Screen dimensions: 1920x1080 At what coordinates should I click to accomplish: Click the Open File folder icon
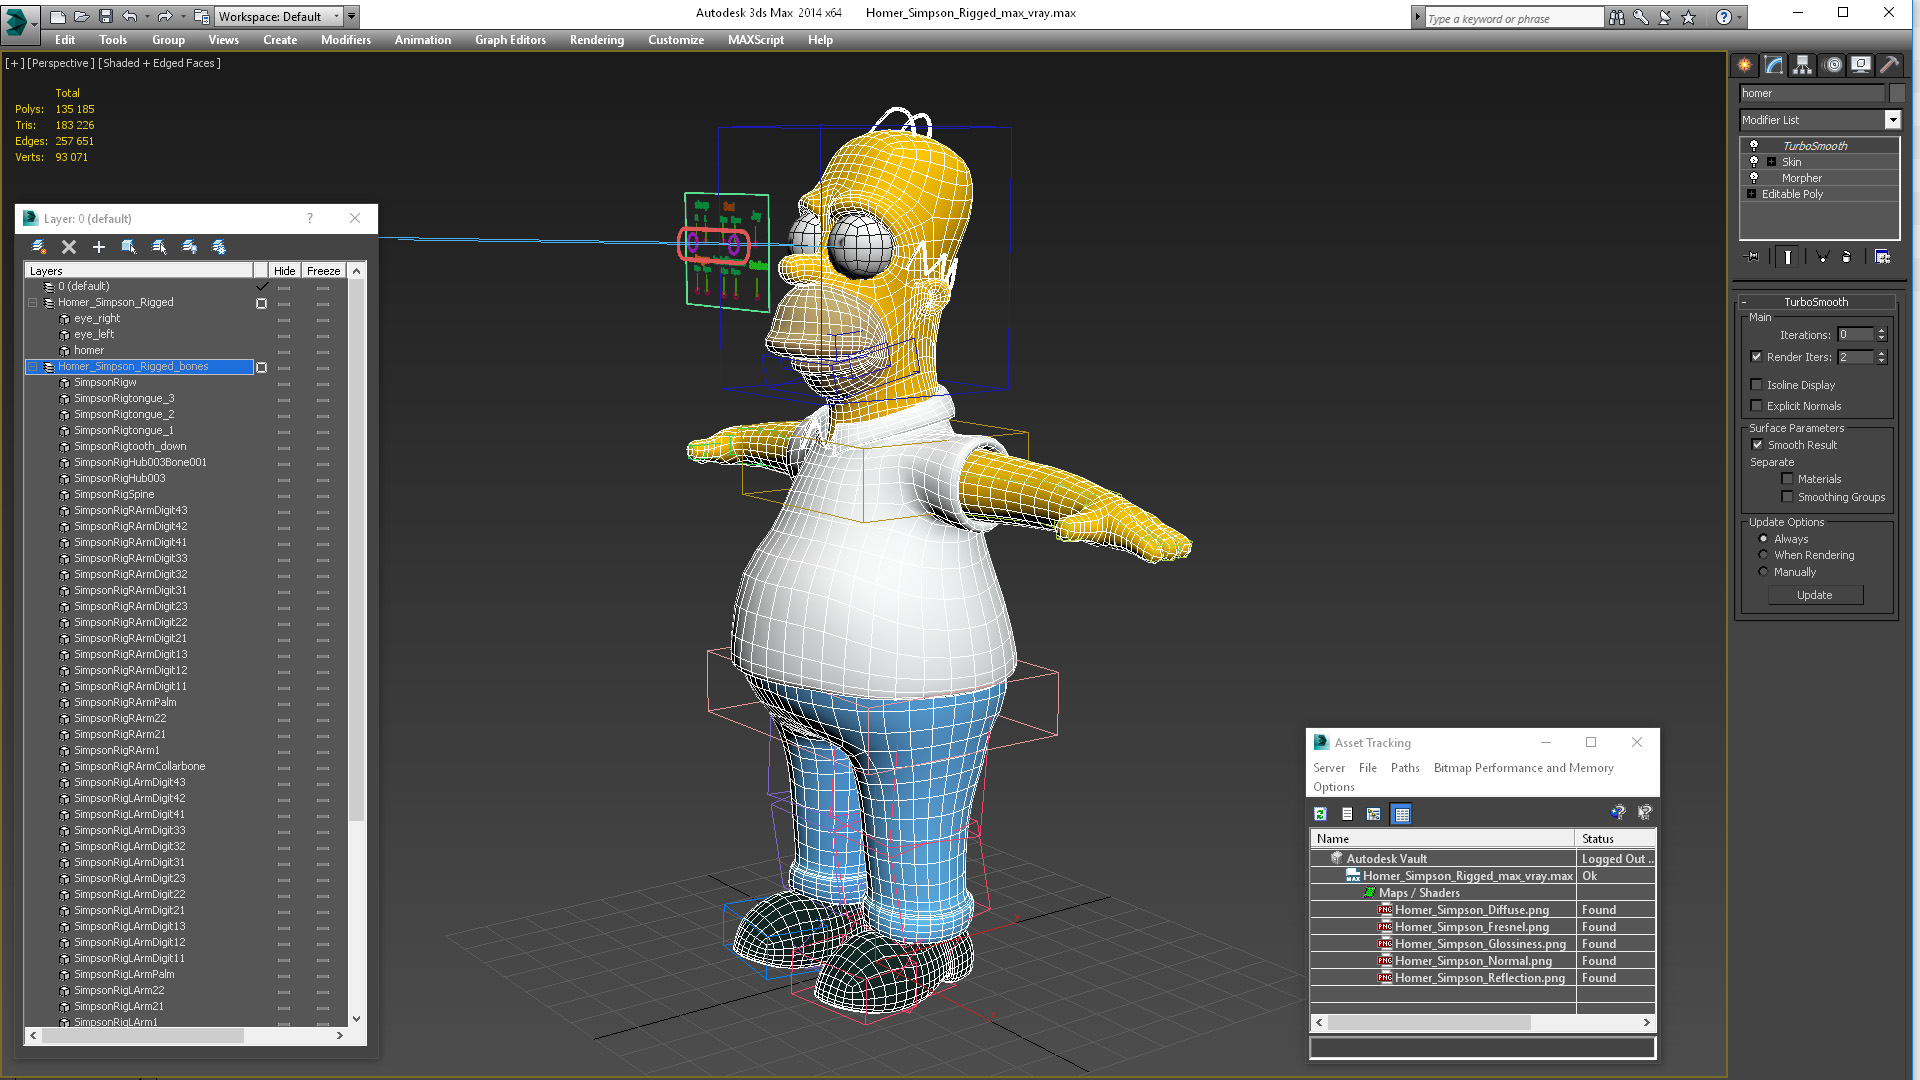tap(82, 16)
